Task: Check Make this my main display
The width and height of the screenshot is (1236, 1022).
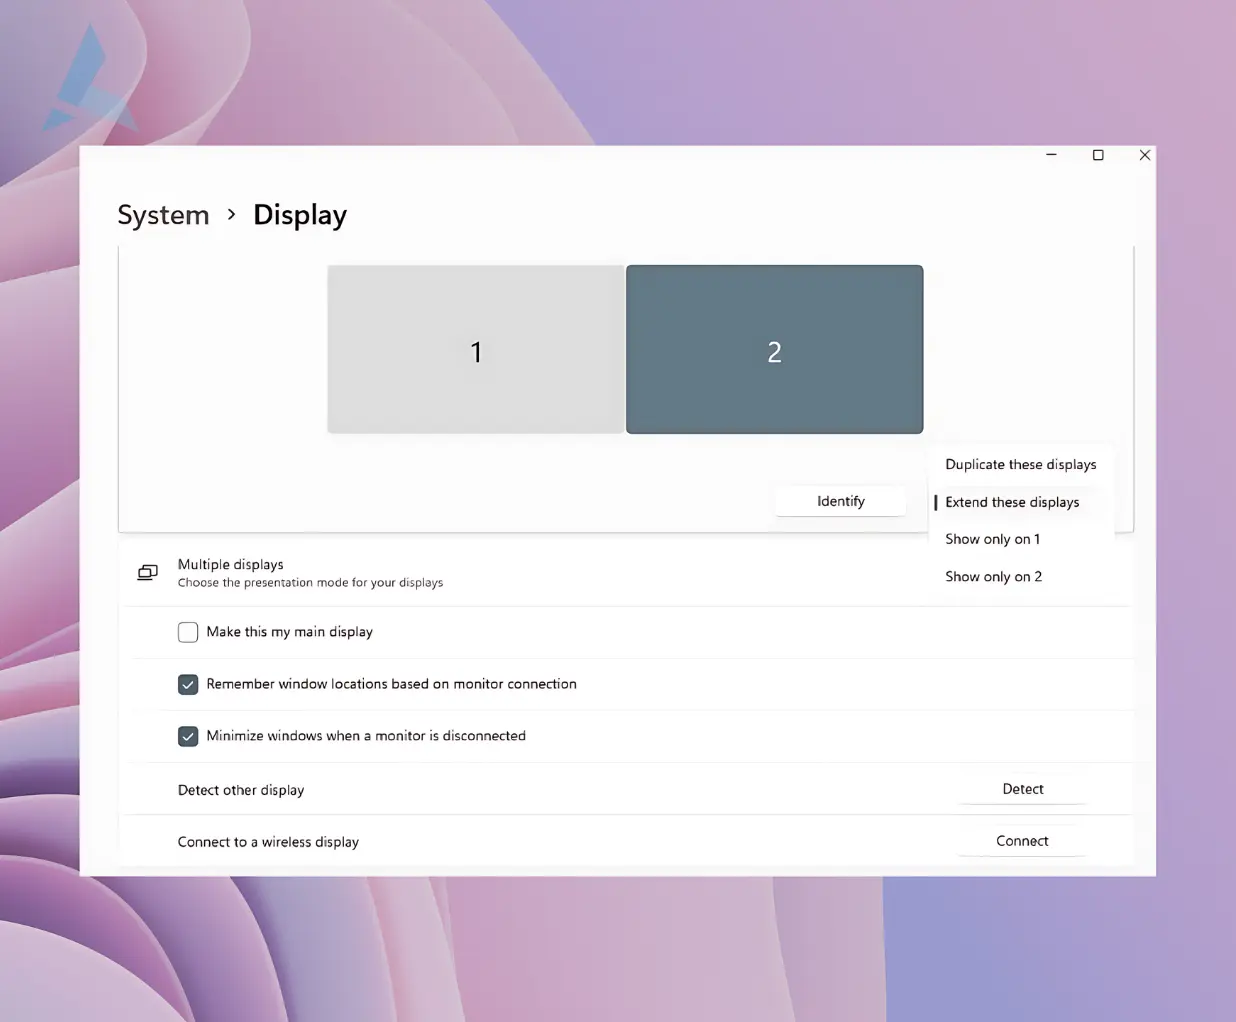Action: point(188,632)
